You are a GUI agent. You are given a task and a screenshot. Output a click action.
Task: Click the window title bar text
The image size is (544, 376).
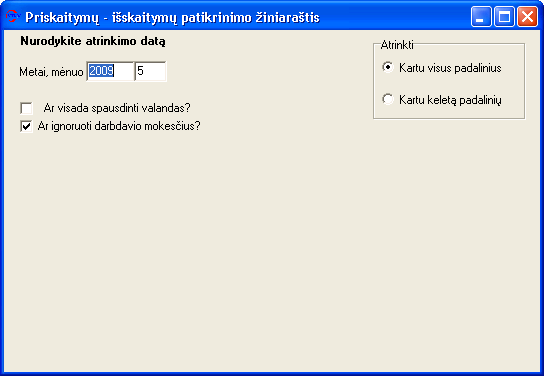[172, 17]
